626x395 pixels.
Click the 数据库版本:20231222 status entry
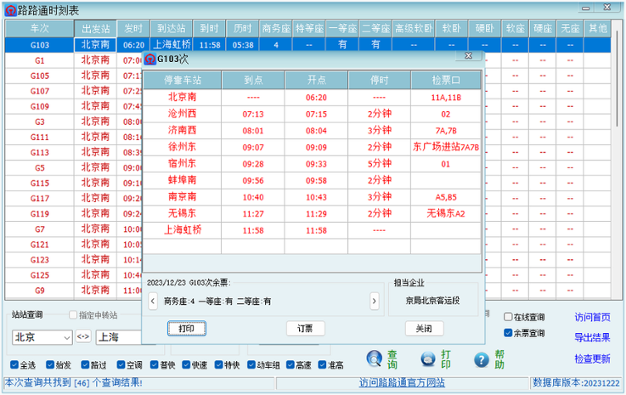point(576,383)
